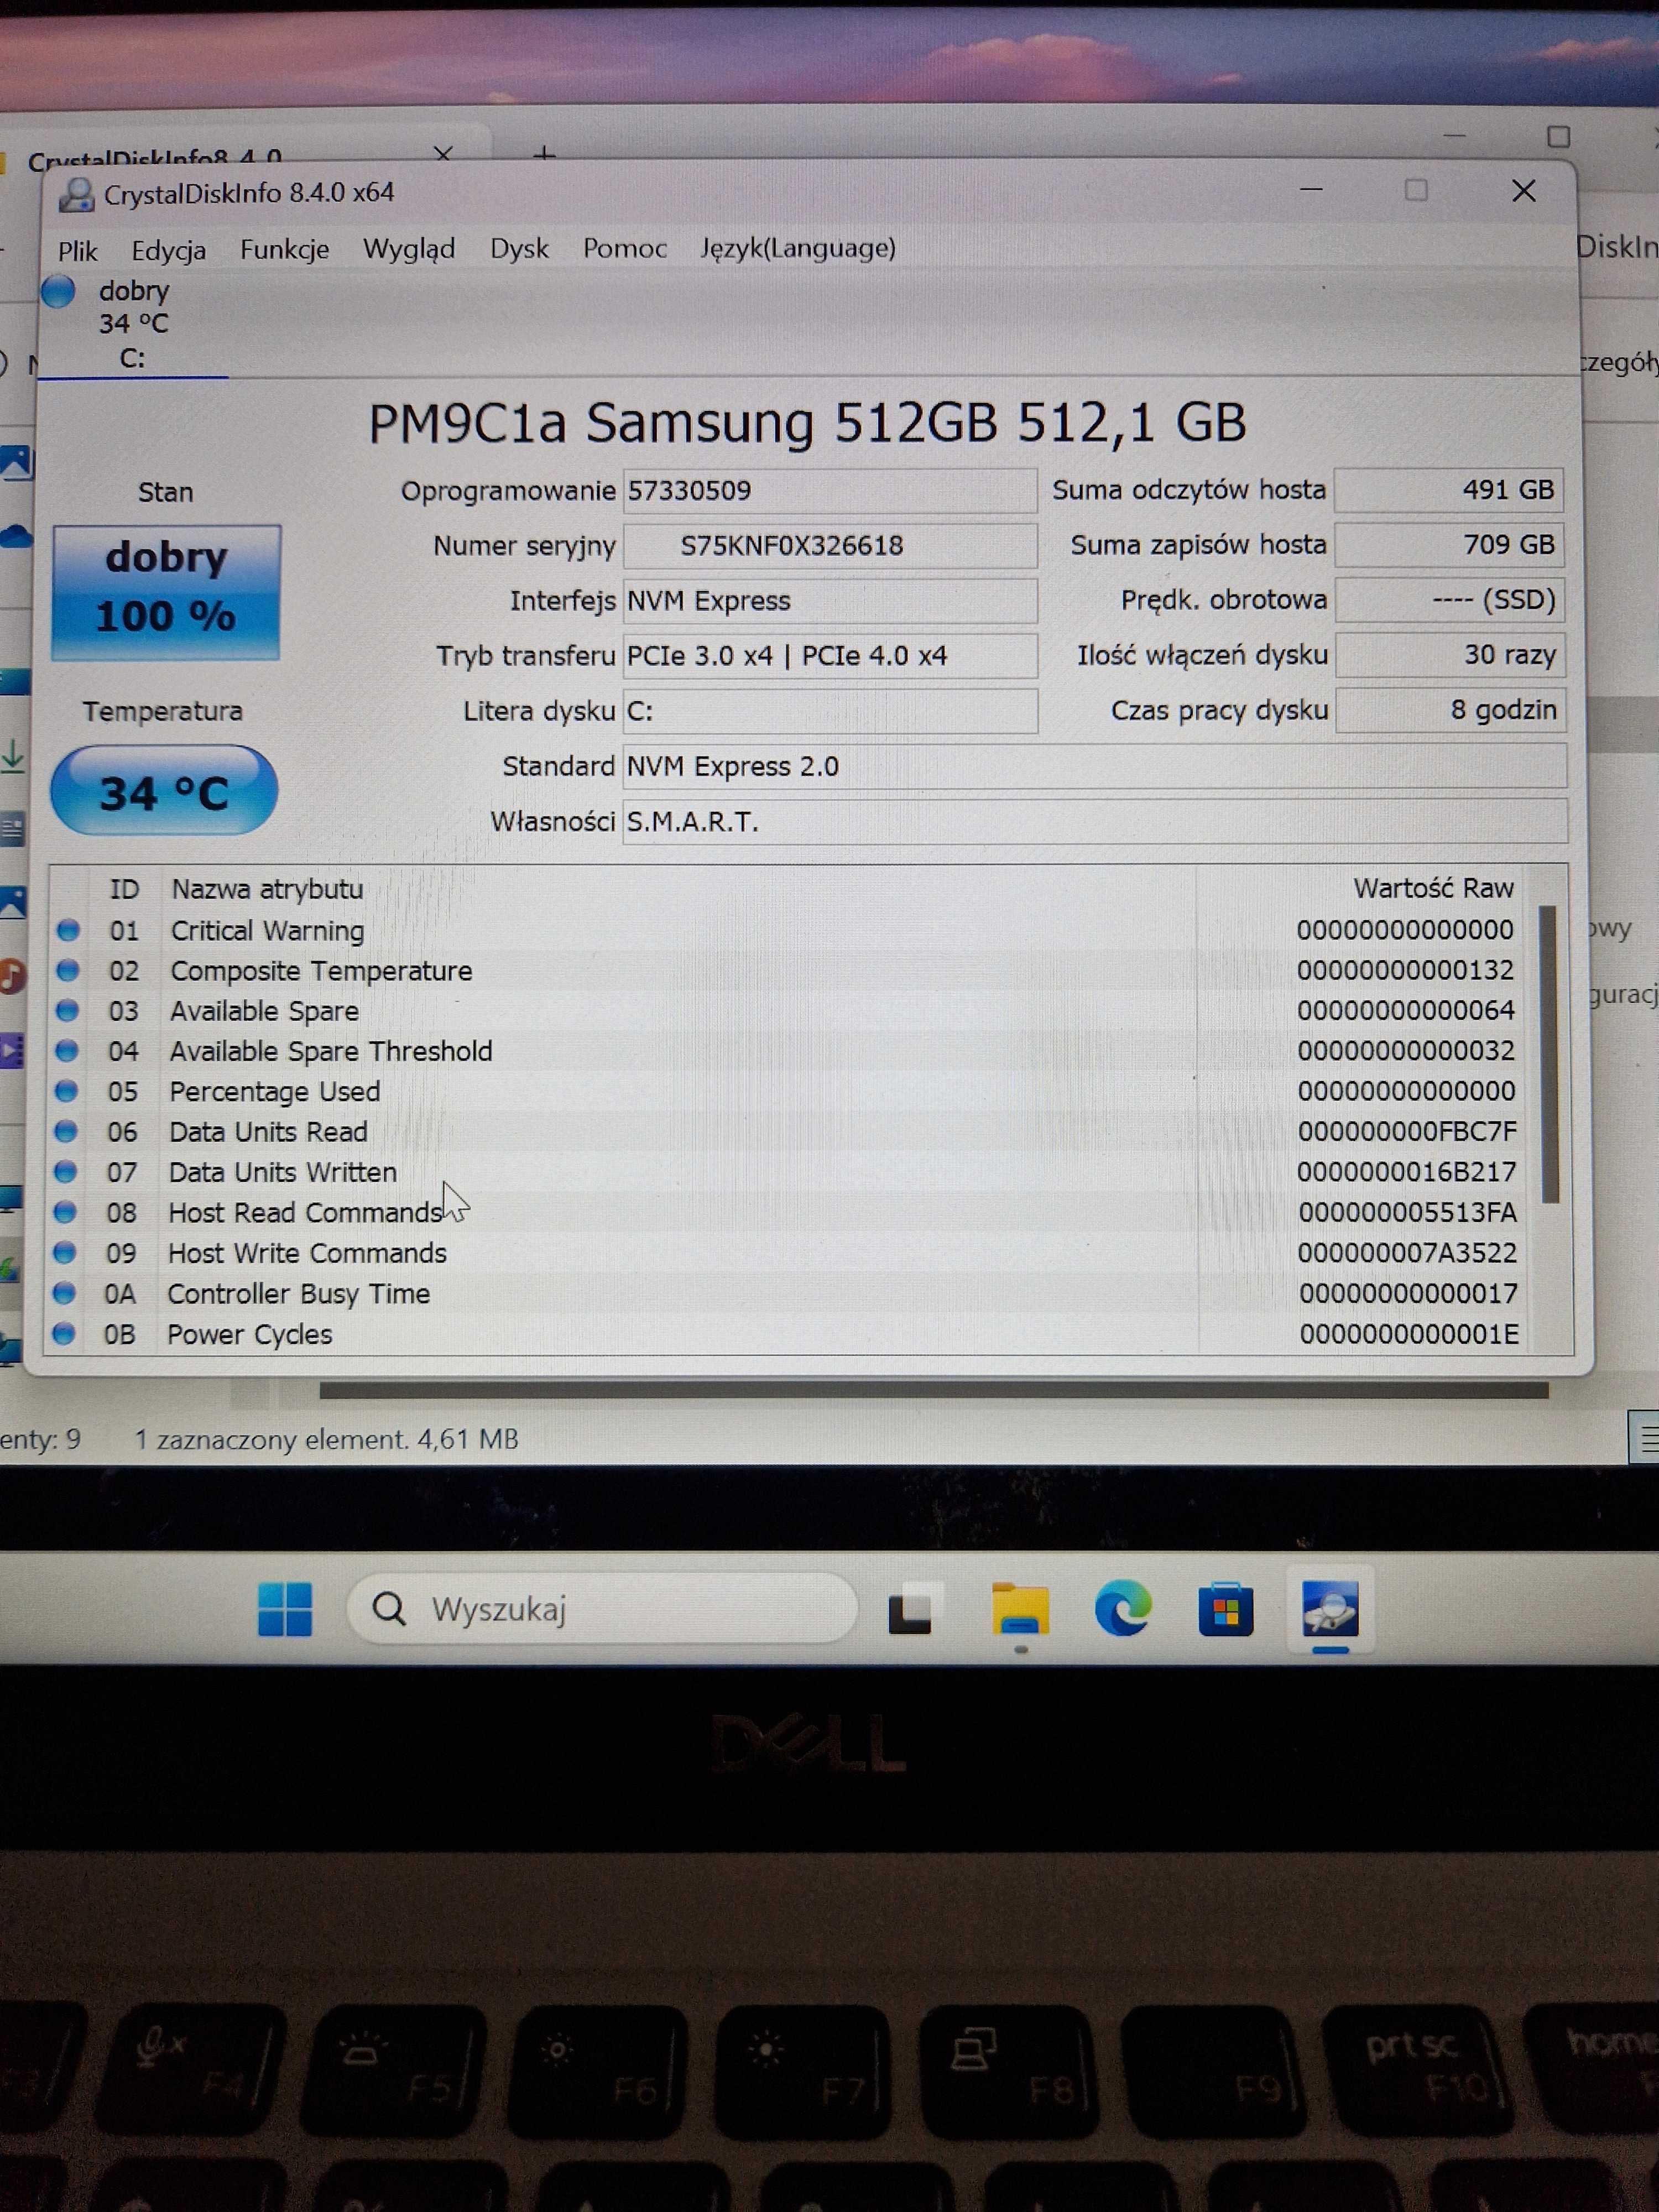Click the dobry 100 % health status button
The height and width of the screenshot is (2212, 1659).
tap(166, 592)
